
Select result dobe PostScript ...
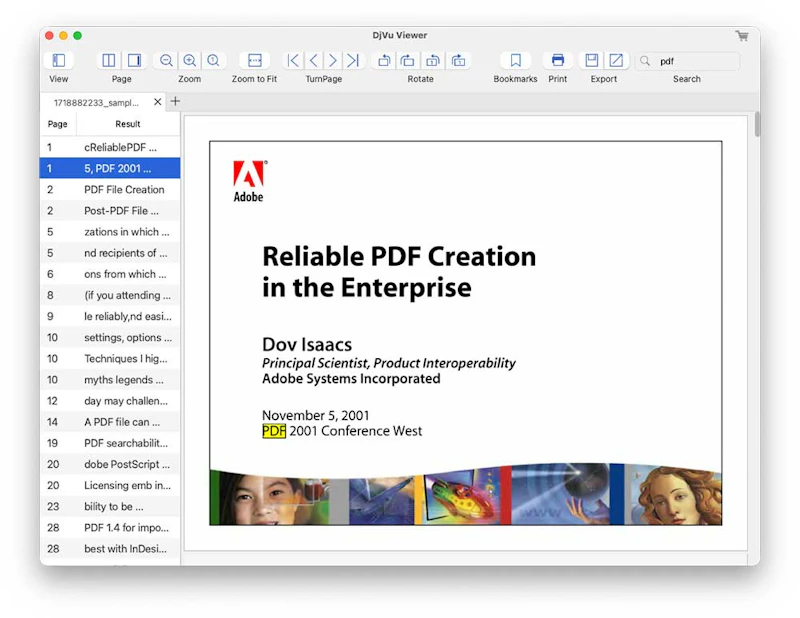pyautogui.click(x=110, y=464)
